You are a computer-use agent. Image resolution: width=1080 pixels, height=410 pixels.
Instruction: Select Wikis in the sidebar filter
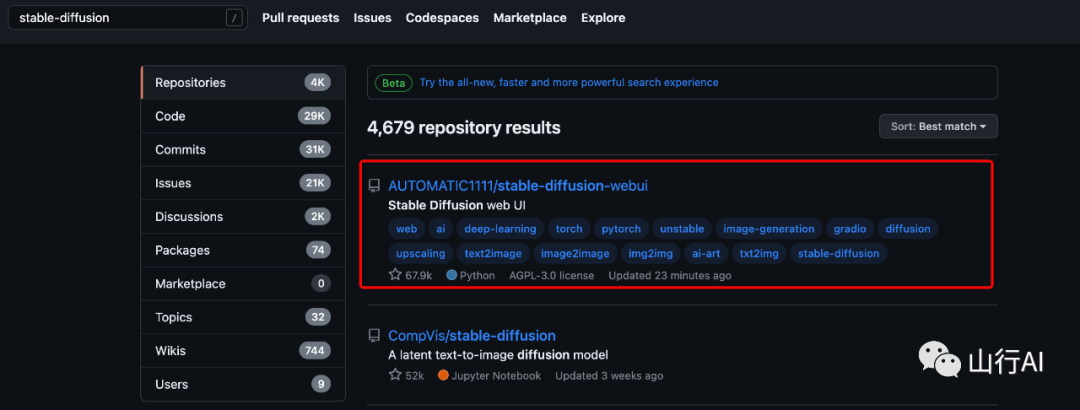tap(173, 350)
